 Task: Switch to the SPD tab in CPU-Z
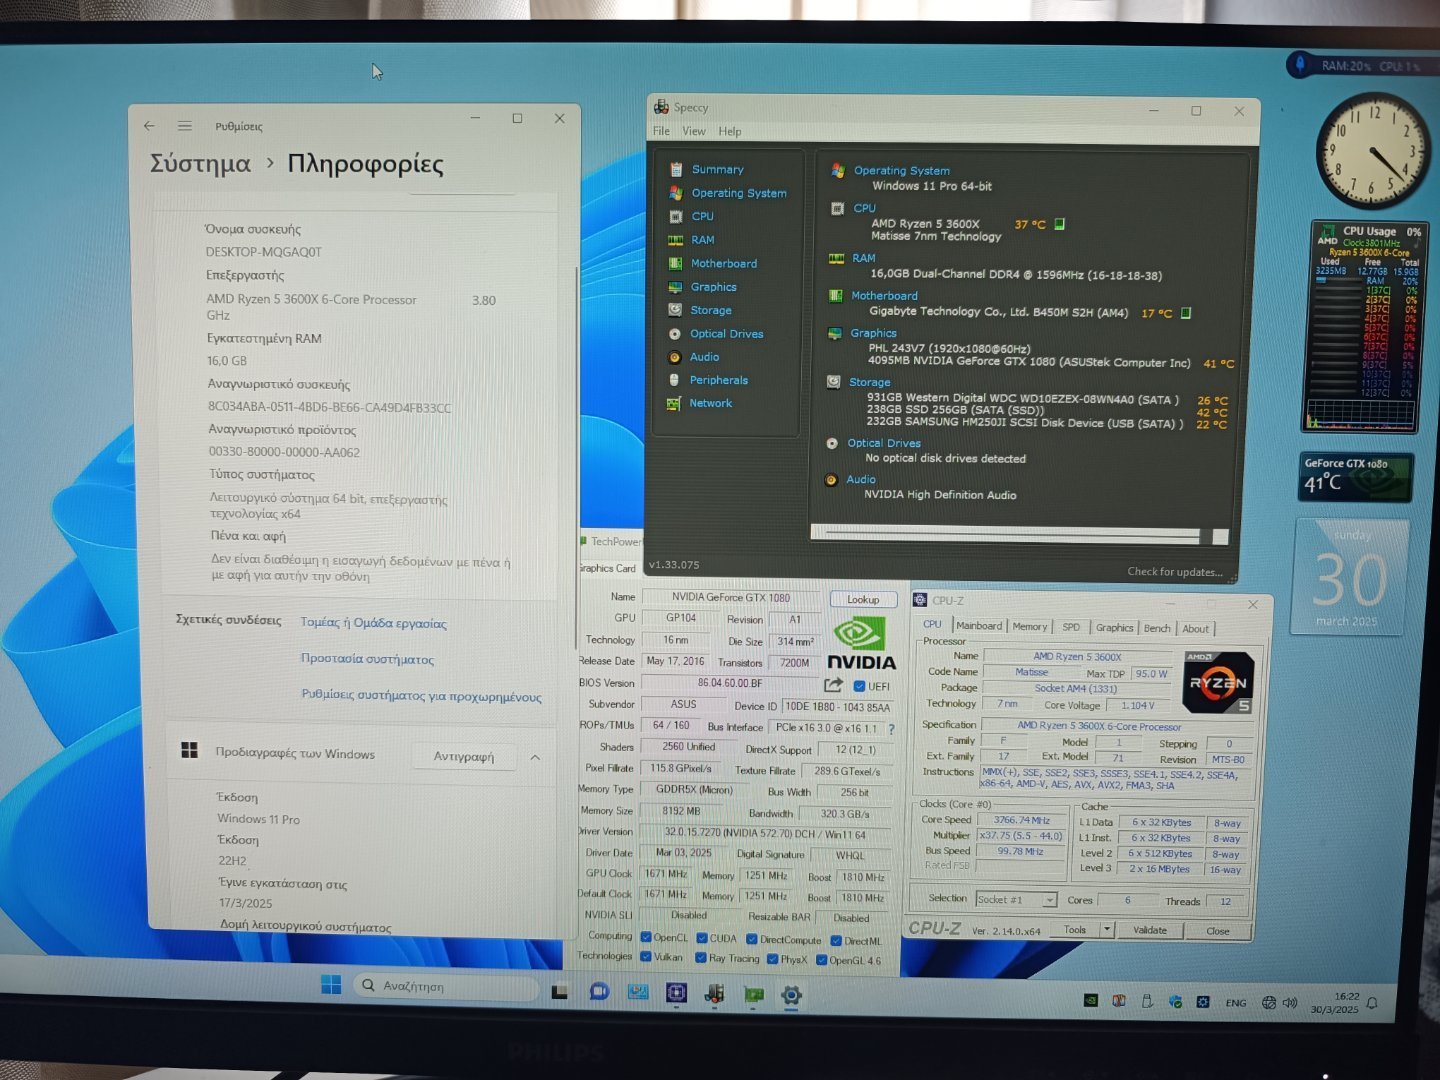click(1071, 627)
